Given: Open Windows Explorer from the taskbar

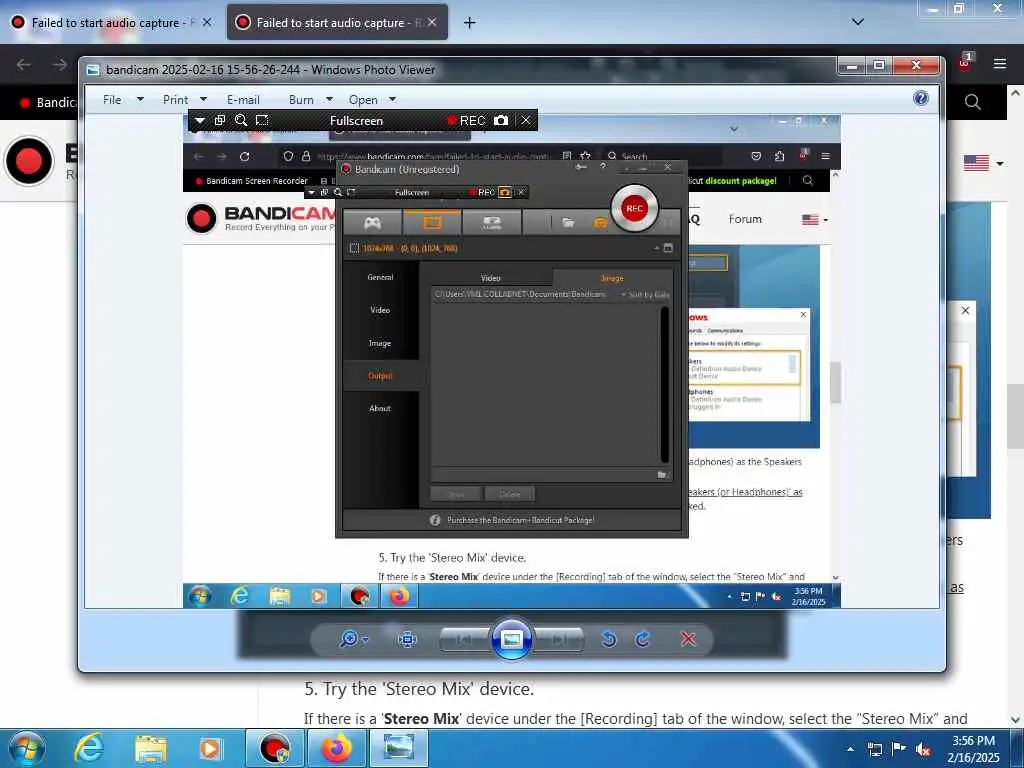Looking at the screenshot, I should 151,748.
